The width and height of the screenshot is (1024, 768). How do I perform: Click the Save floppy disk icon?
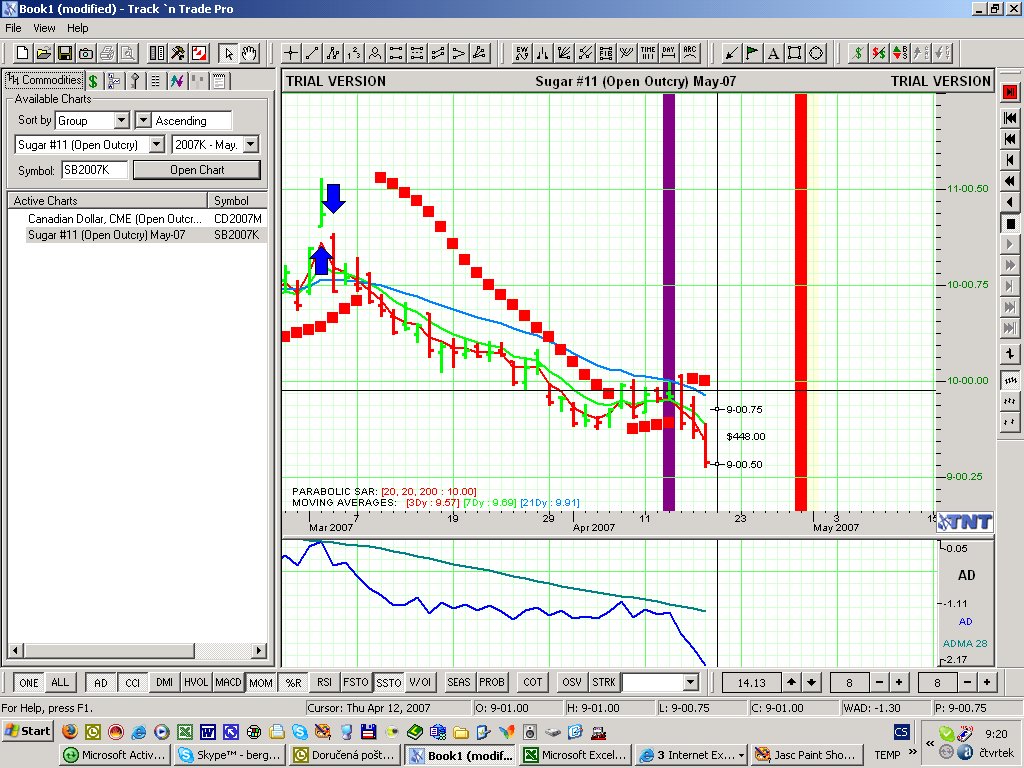click(x=65, y=53)
